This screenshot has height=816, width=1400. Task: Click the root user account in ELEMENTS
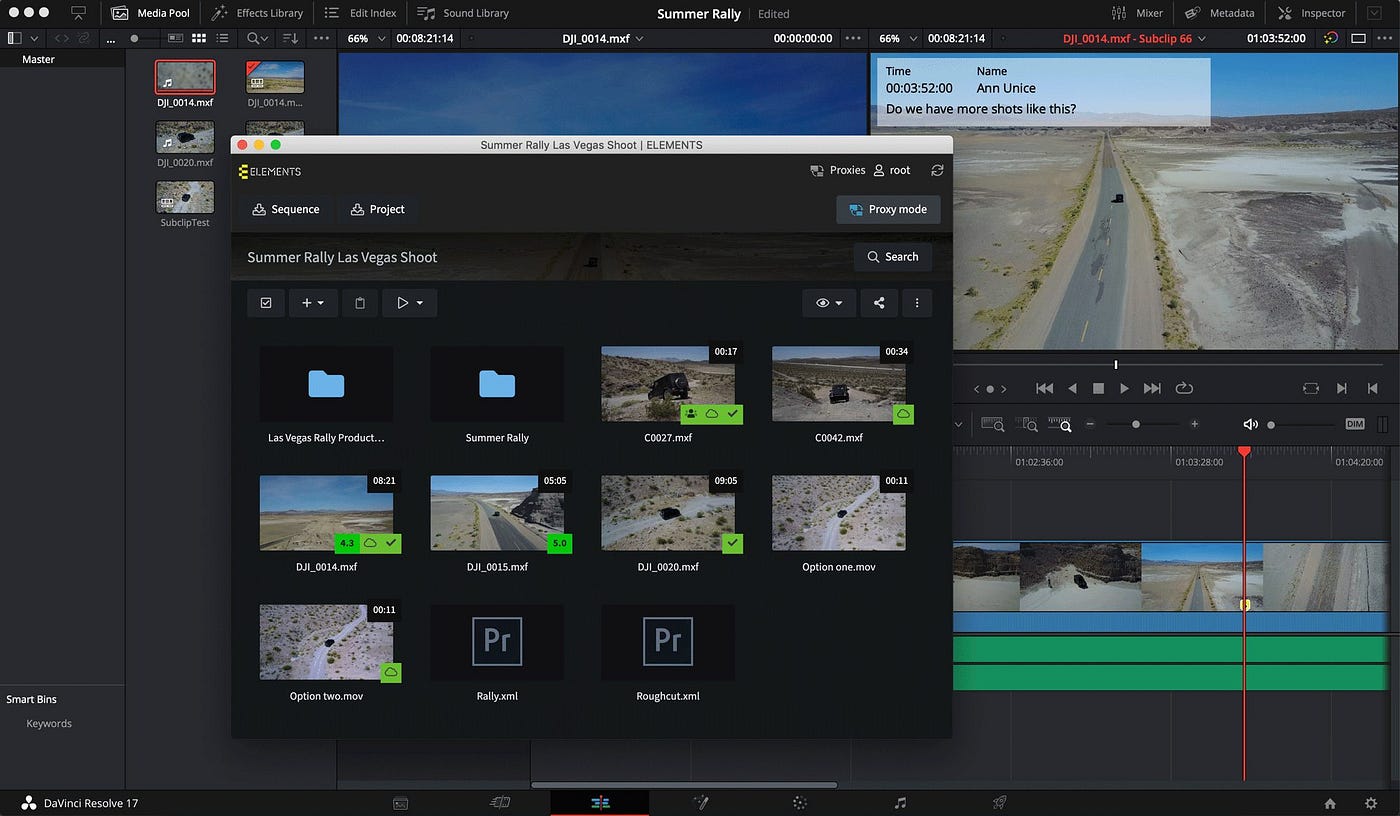[892, 170]
